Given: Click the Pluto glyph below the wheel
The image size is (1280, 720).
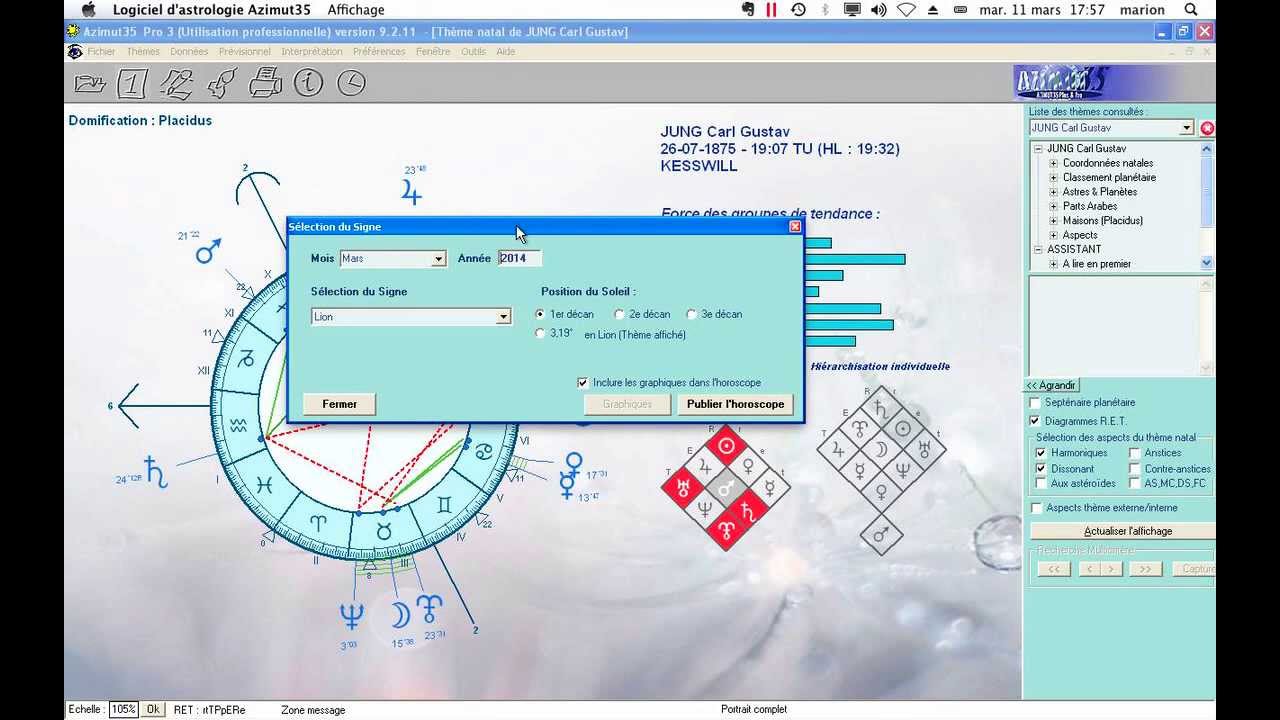Looking at the screenshot, I should pyautogui.click(x=429, y=608).
